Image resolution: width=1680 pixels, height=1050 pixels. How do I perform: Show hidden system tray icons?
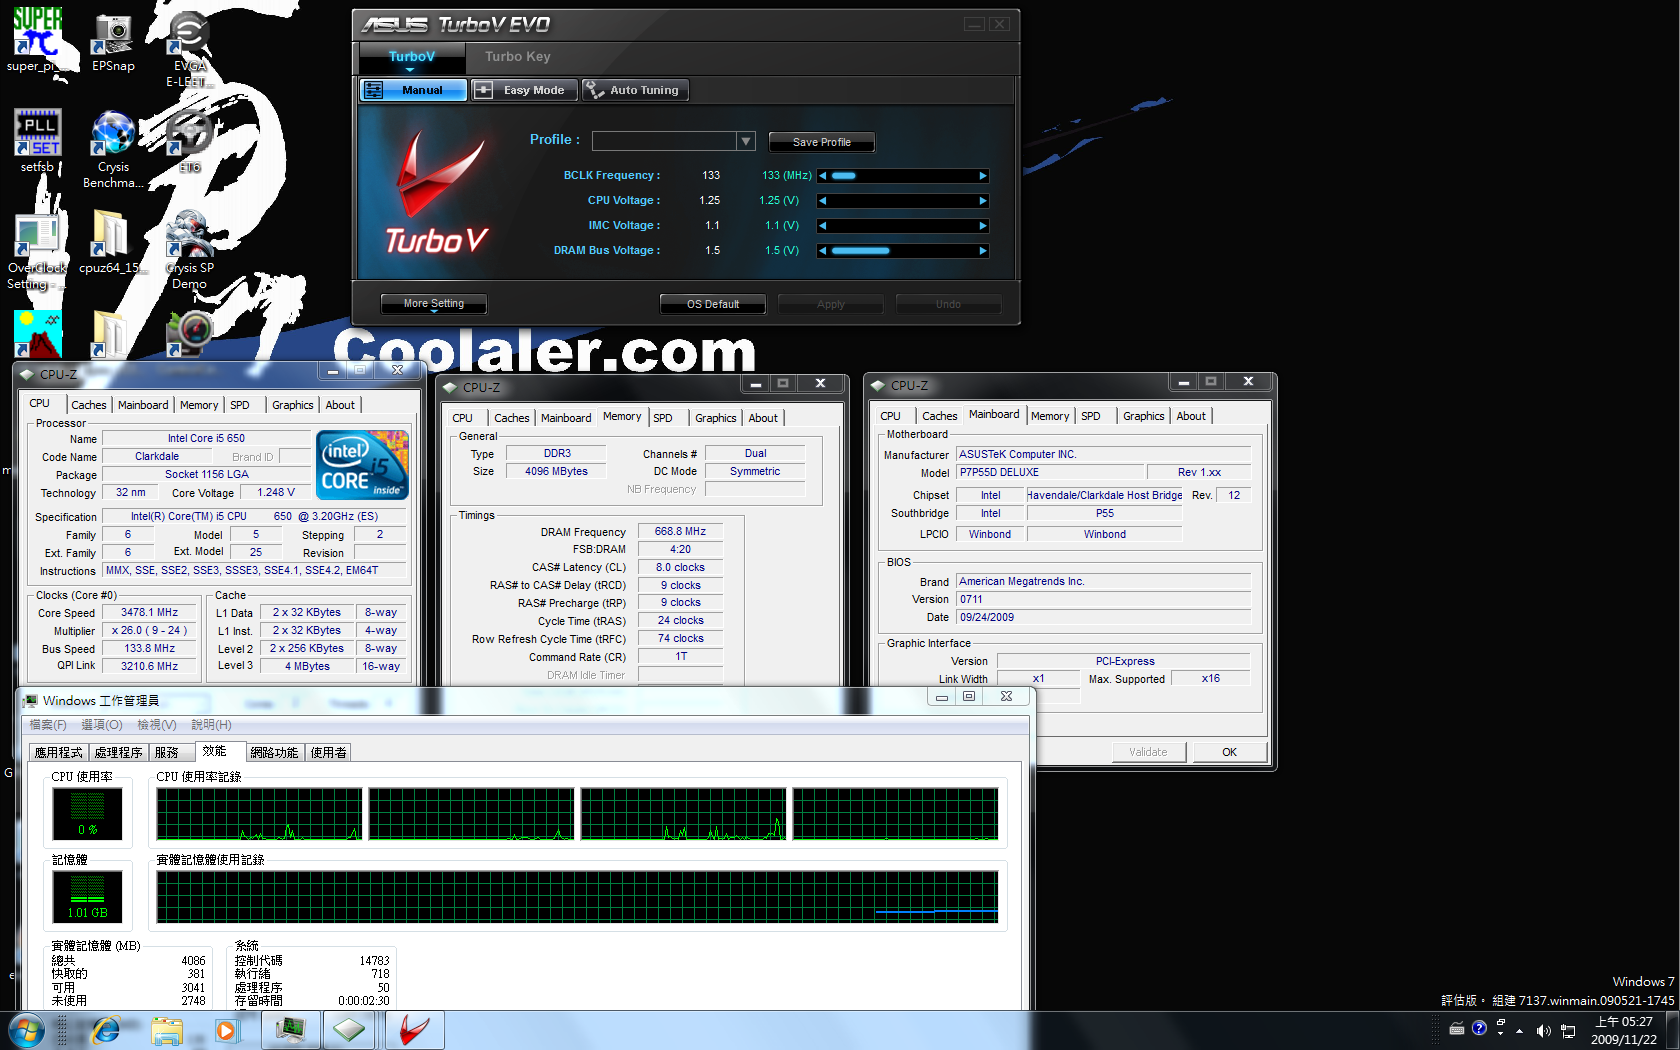click(x=1519, y=1030)
